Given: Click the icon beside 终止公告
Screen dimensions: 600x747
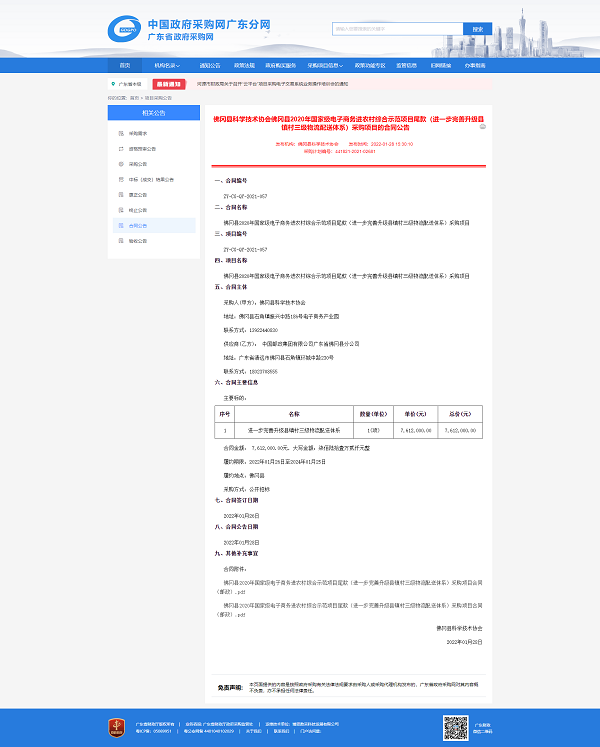Looking at the screenshot, I should click(x=121, y=210).
